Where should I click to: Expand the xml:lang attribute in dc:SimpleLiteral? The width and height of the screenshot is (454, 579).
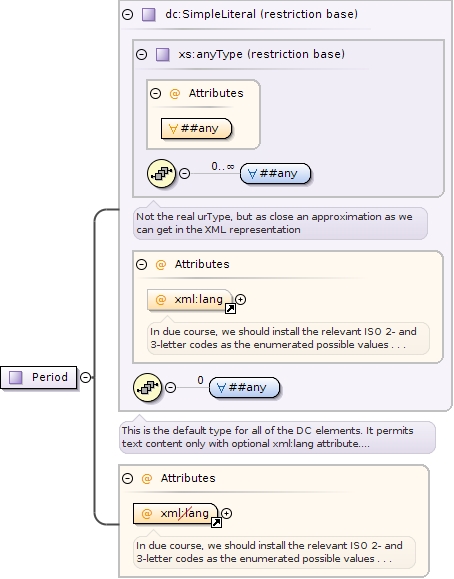pos(240,299)
